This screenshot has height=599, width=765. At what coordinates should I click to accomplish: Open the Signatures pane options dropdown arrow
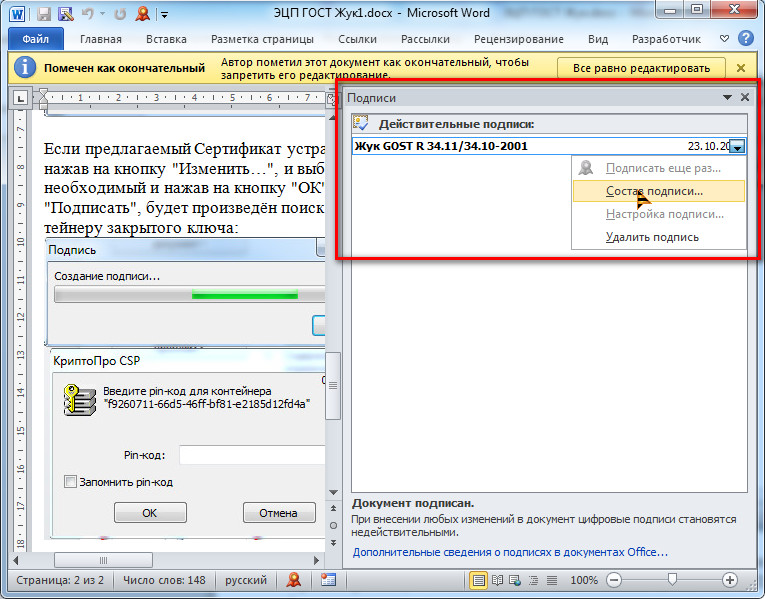(727, 98)
